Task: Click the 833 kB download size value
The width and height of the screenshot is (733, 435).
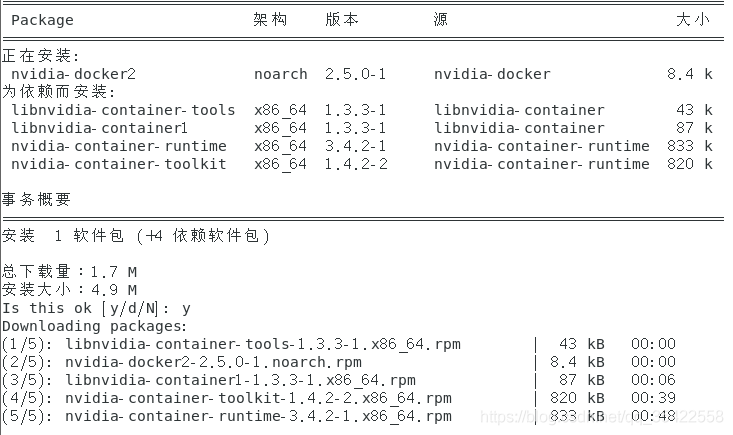Action: point(580,416)
